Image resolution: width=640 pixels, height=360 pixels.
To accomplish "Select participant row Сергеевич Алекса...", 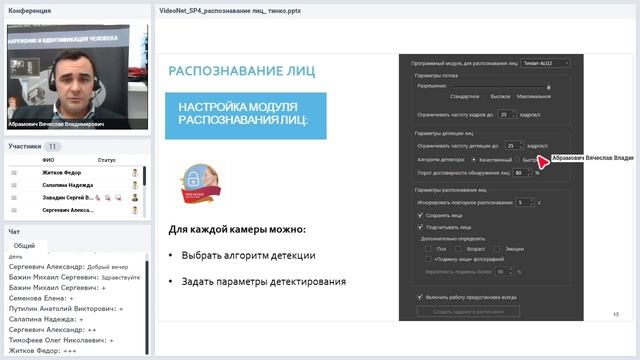I will click(x=76, y=211).
